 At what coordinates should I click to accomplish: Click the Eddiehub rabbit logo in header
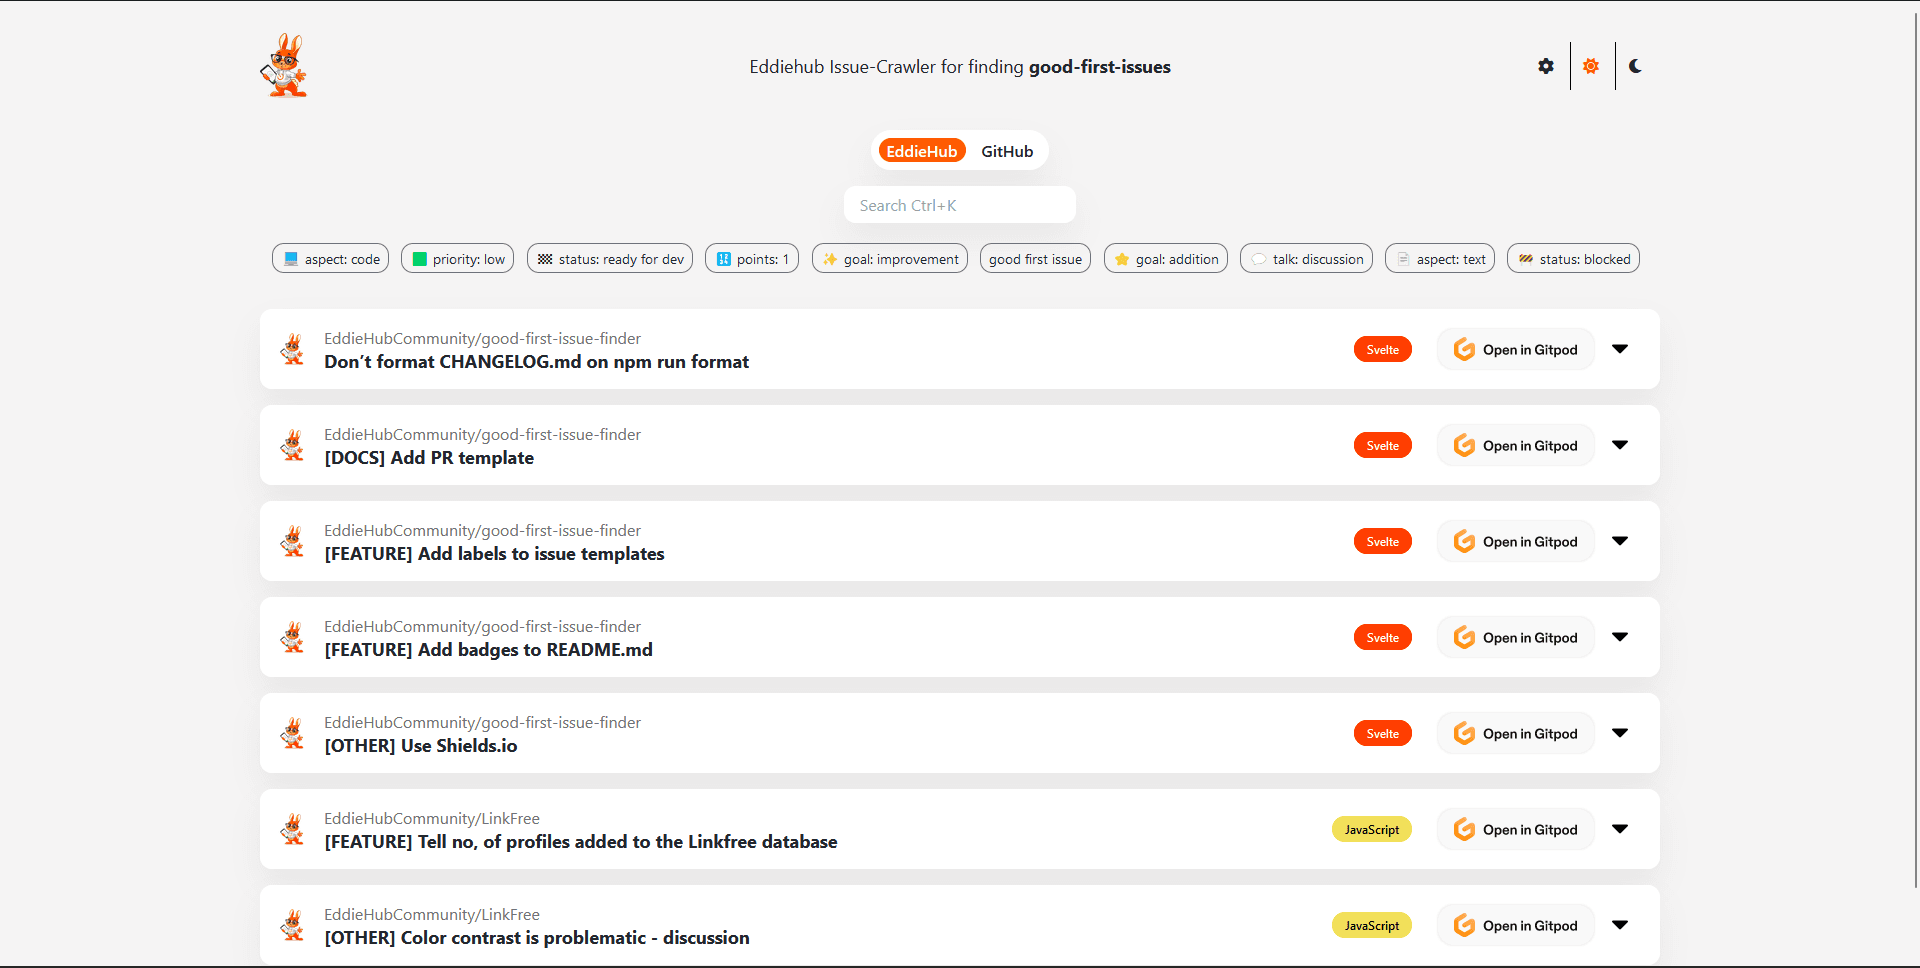click(x=285, y=66)
